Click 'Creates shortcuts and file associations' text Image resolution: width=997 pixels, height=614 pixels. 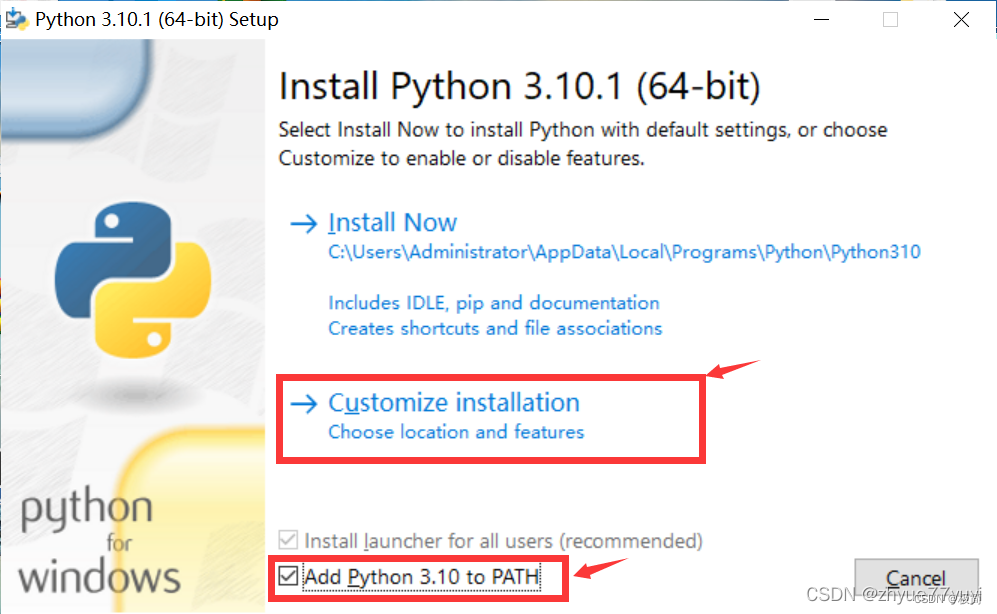click(x=495, y=329)
